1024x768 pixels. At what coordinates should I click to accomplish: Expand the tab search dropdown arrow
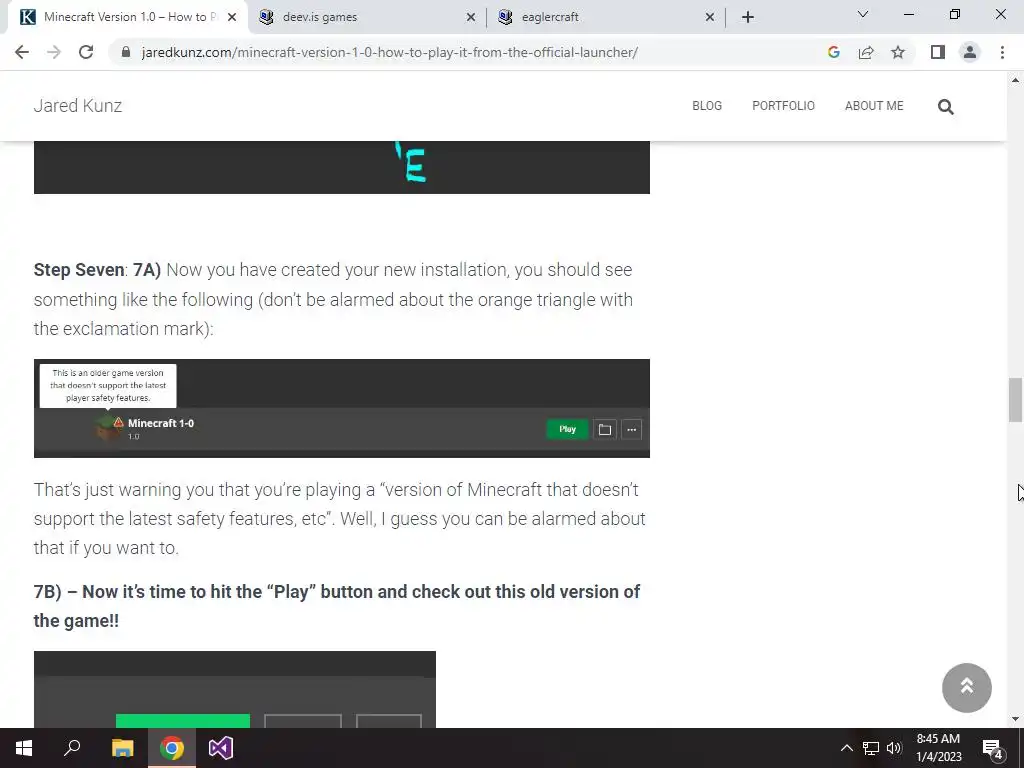point(863,14)
